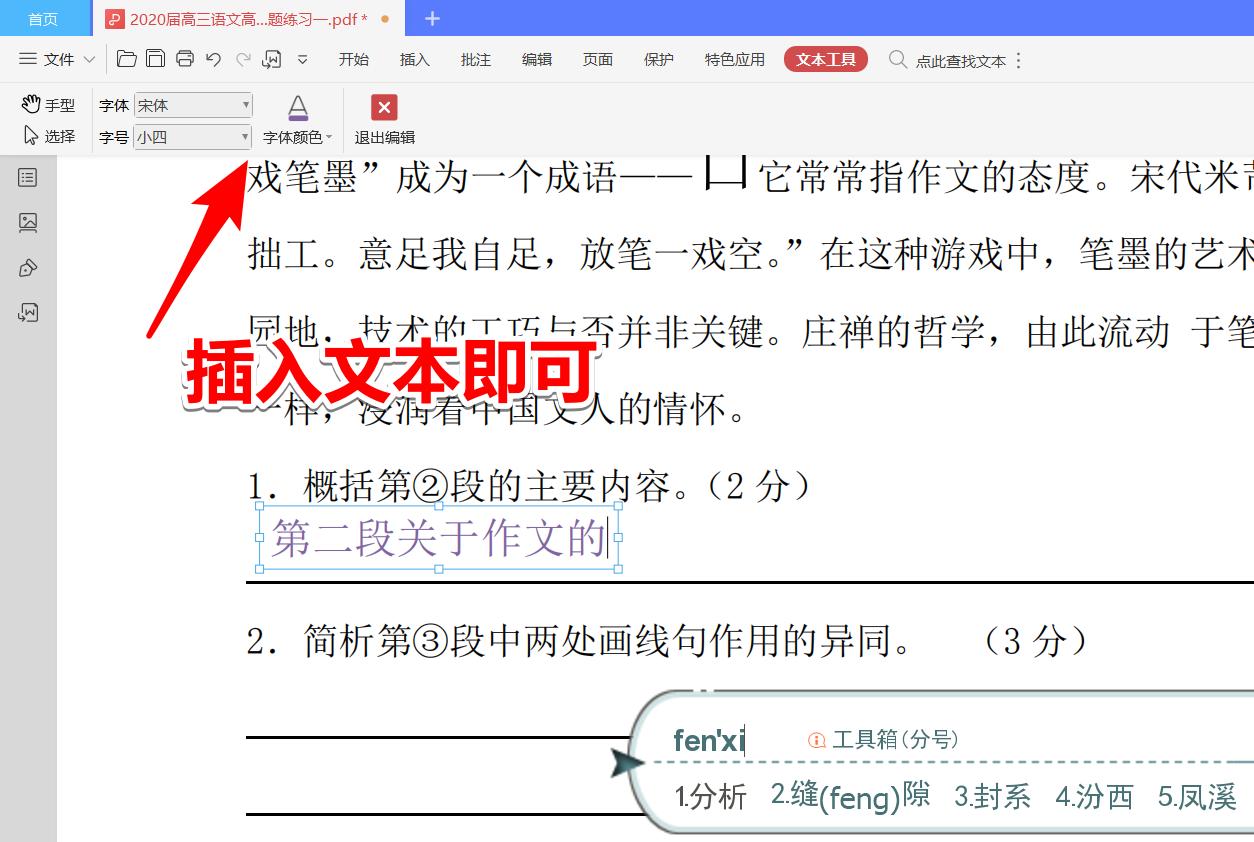1254x842 pixels.
Task: Undo the last edit
Action: pyautogui.click(x=213, y=59)
